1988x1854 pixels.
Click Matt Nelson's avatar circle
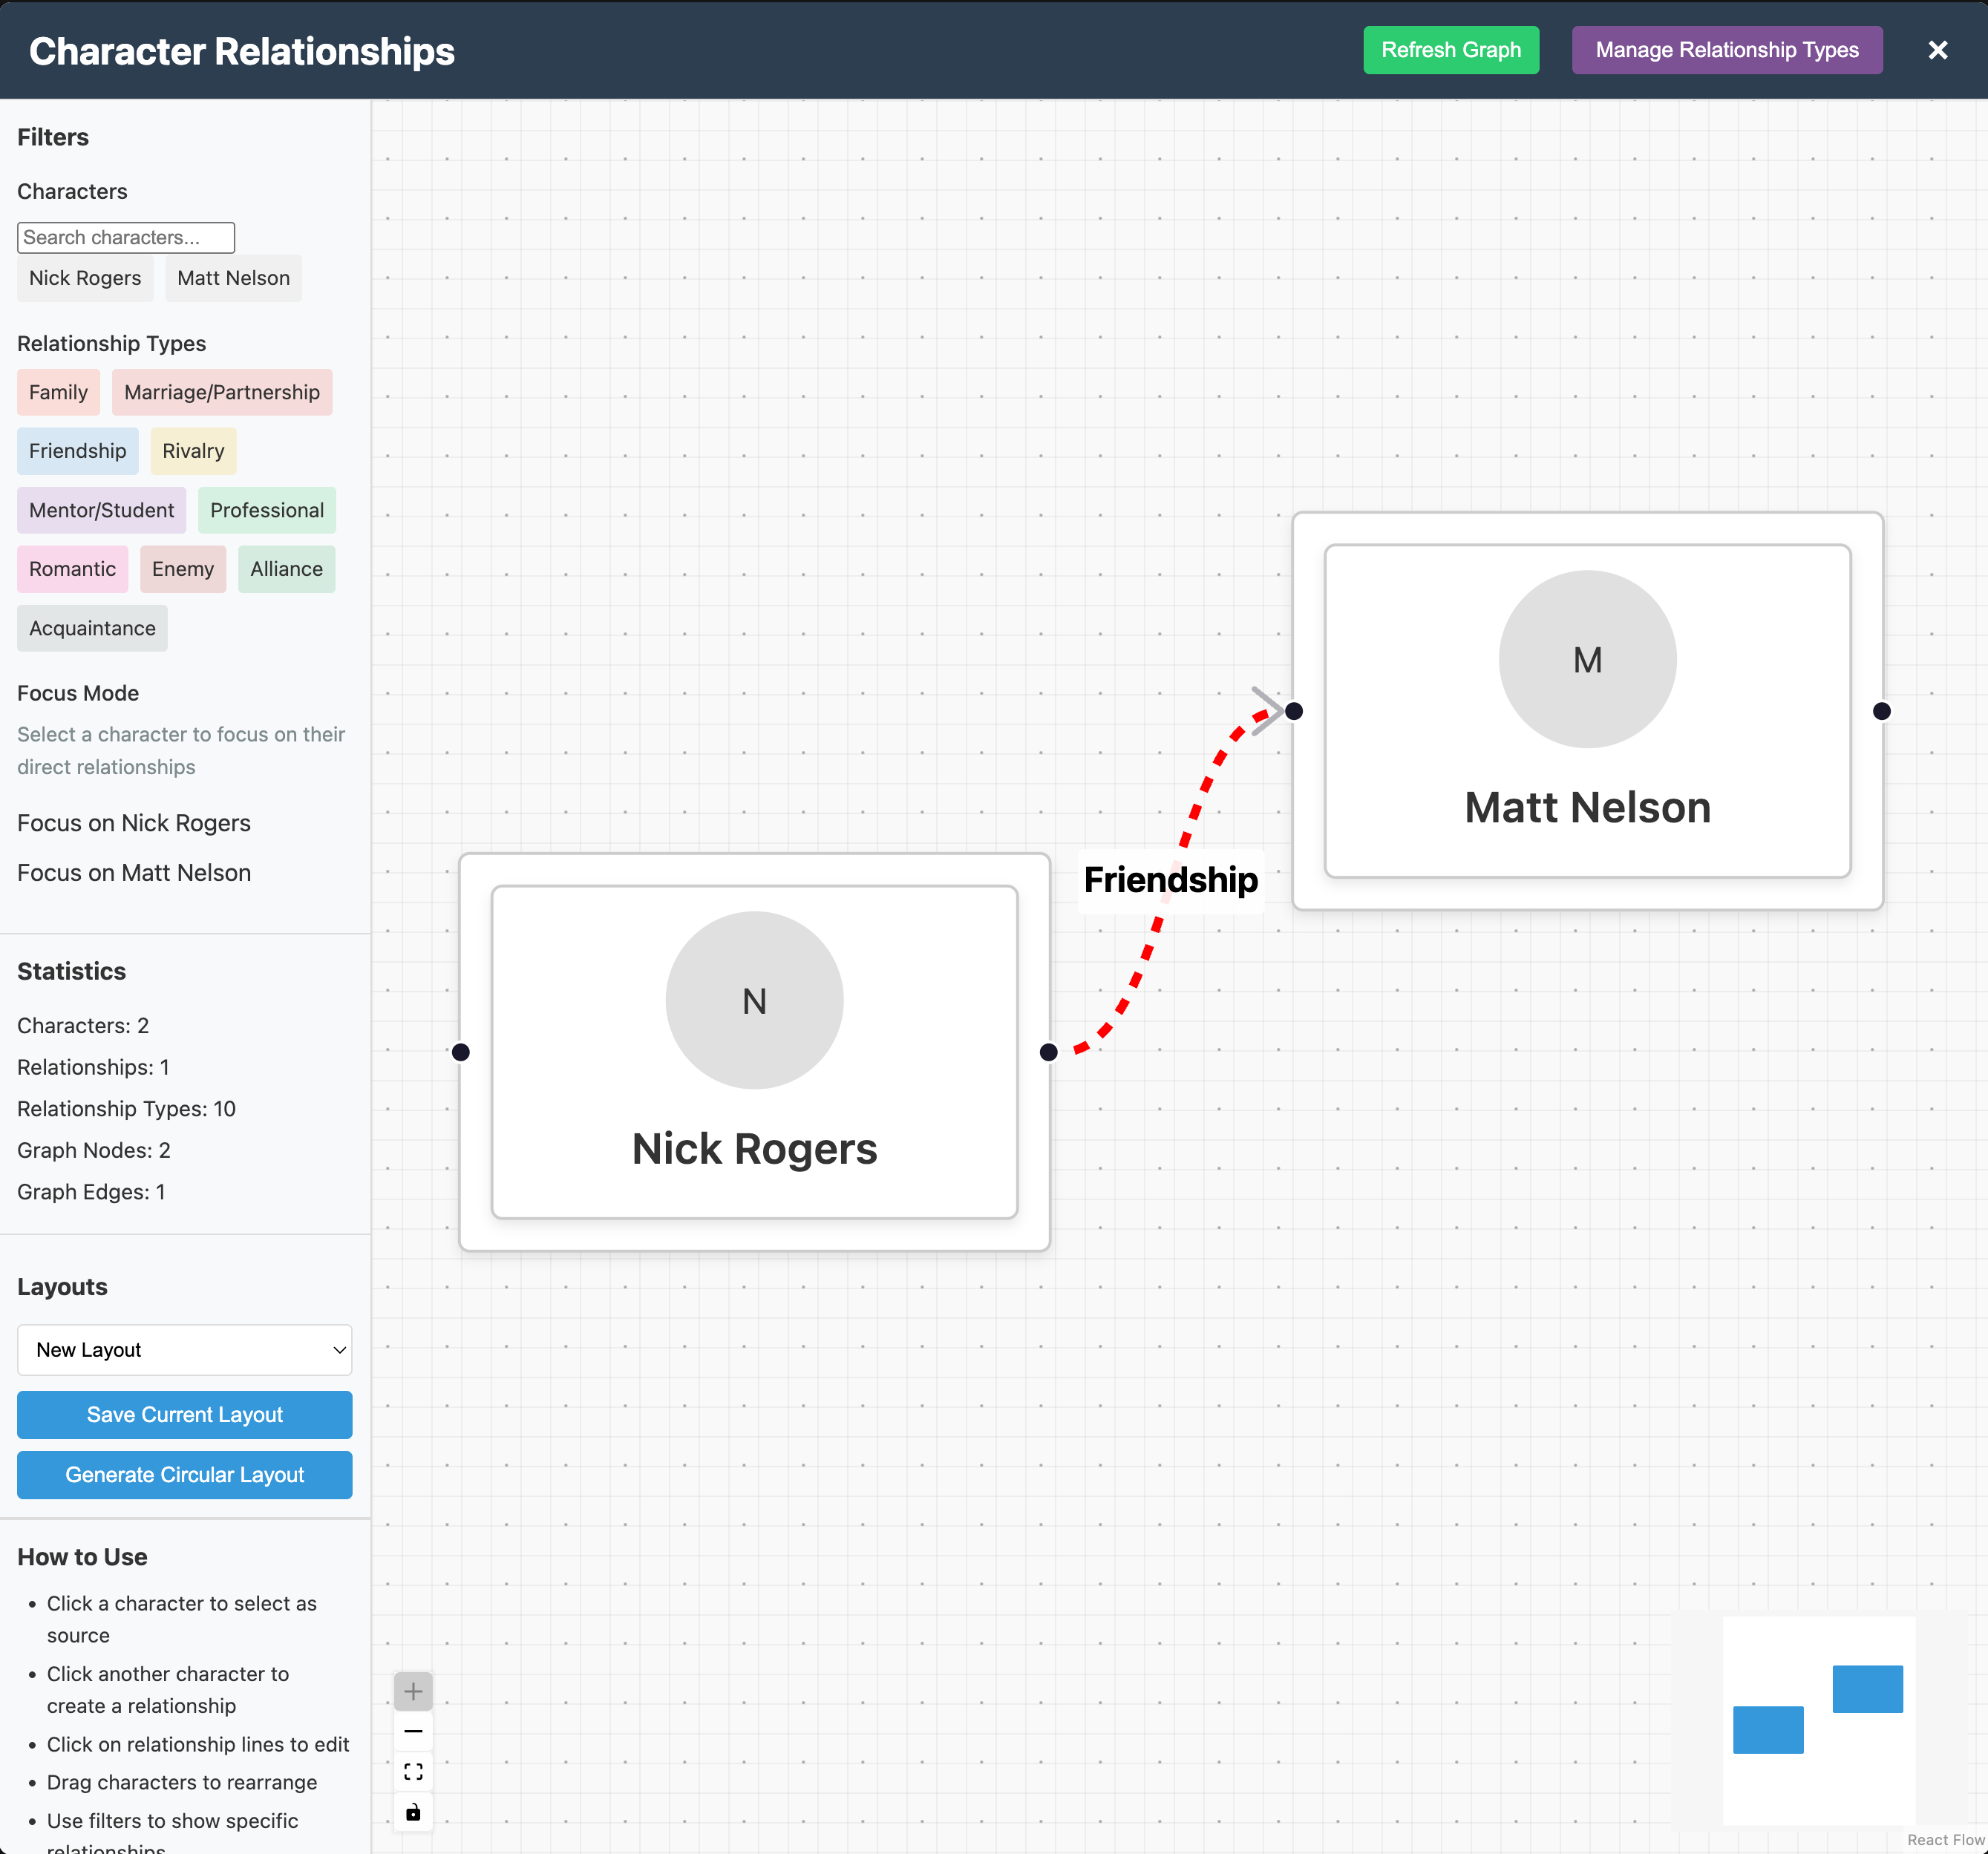point(1587,660)
